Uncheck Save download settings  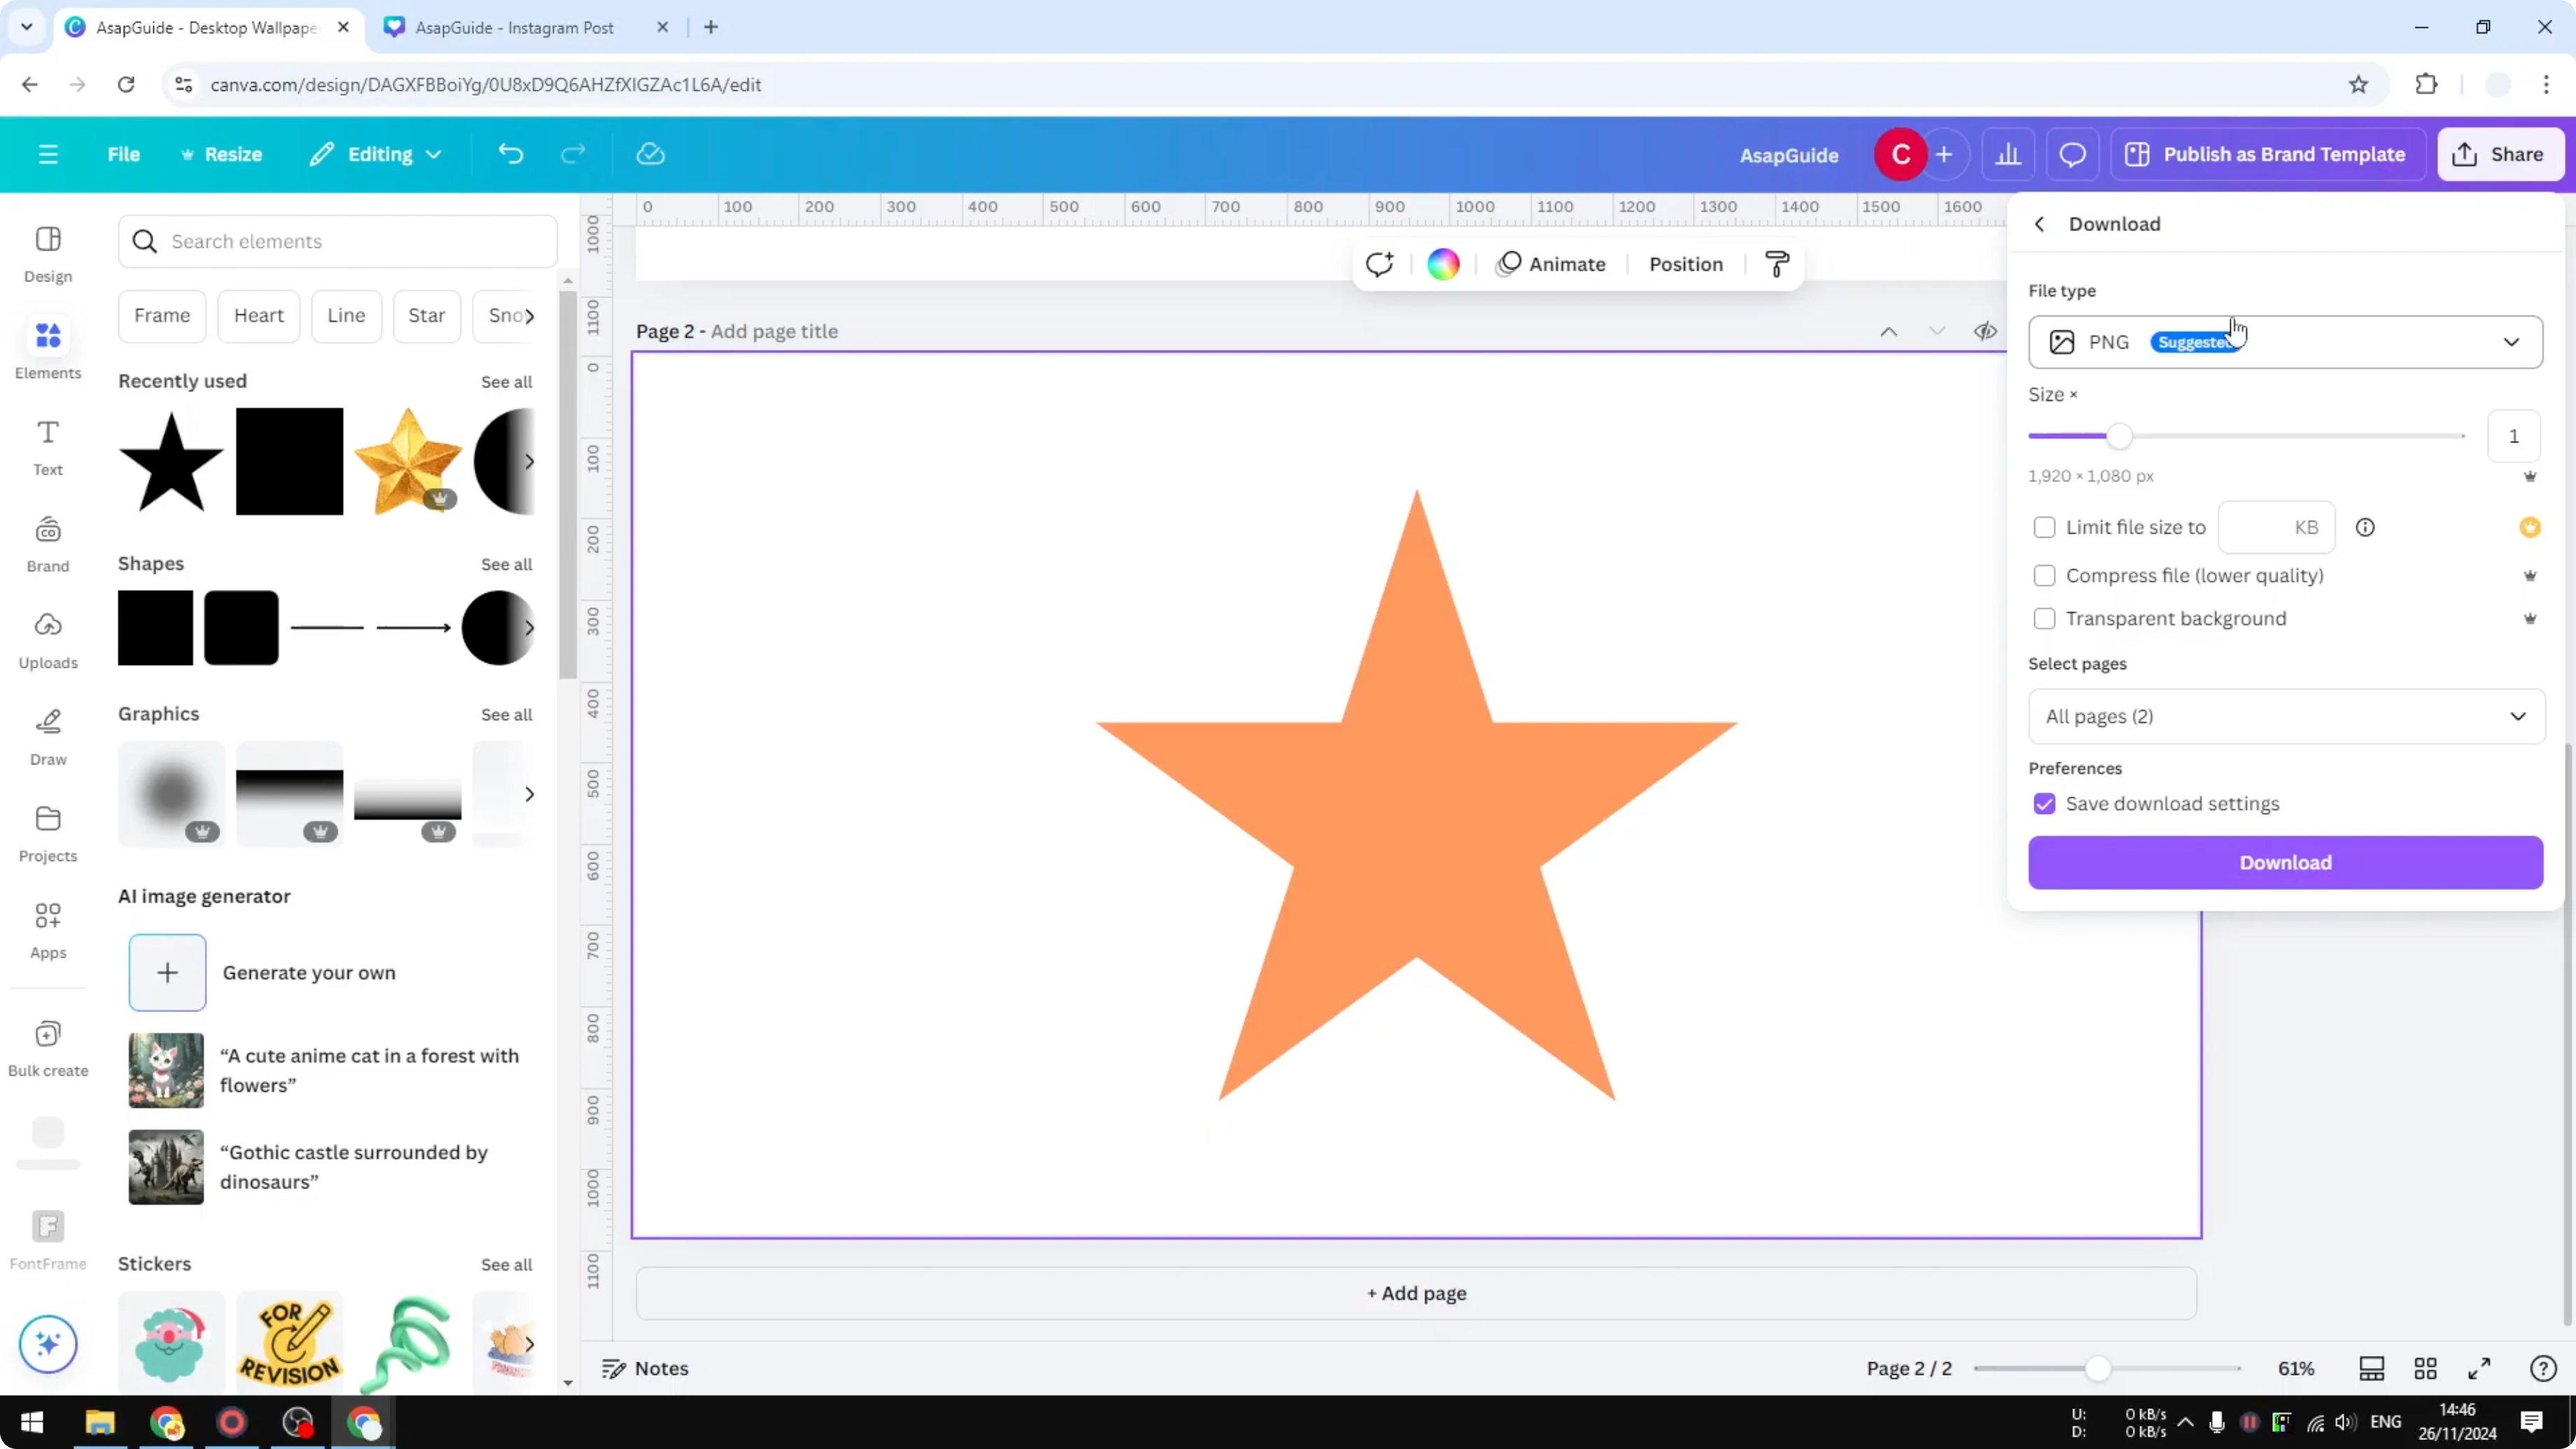2044,803
